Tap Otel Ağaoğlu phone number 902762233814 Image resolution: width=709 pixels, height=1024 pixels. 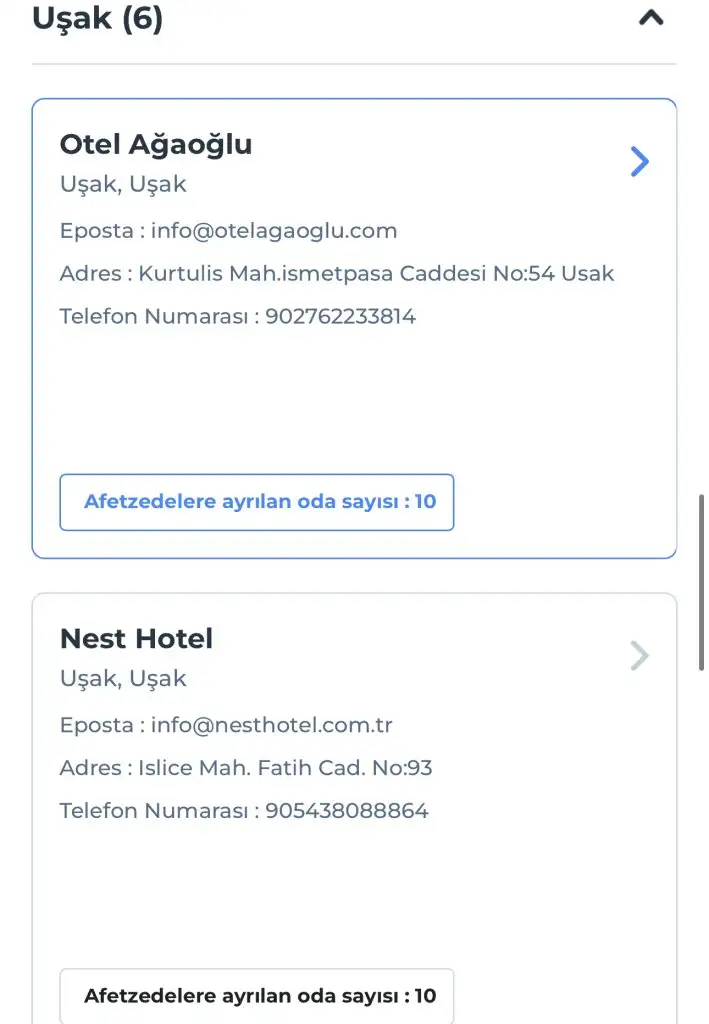(x=340, y=317)
